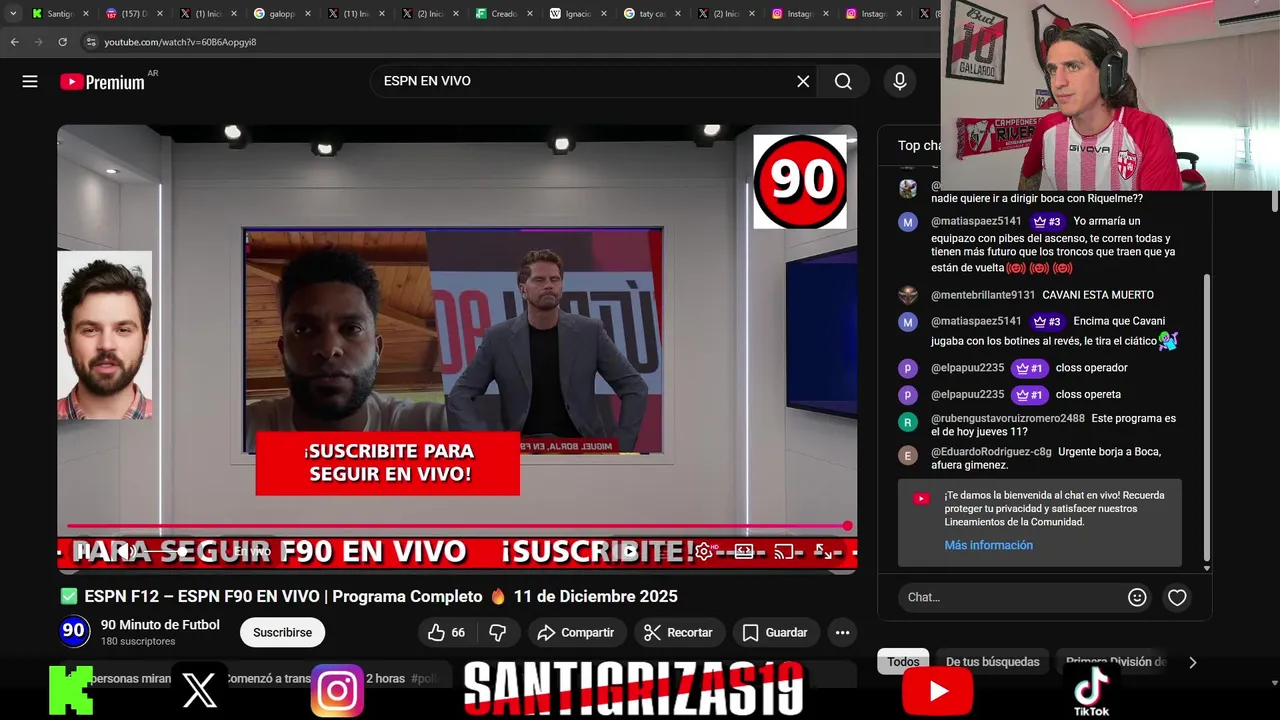Mute the player volume speaker icon

[126, 551]
